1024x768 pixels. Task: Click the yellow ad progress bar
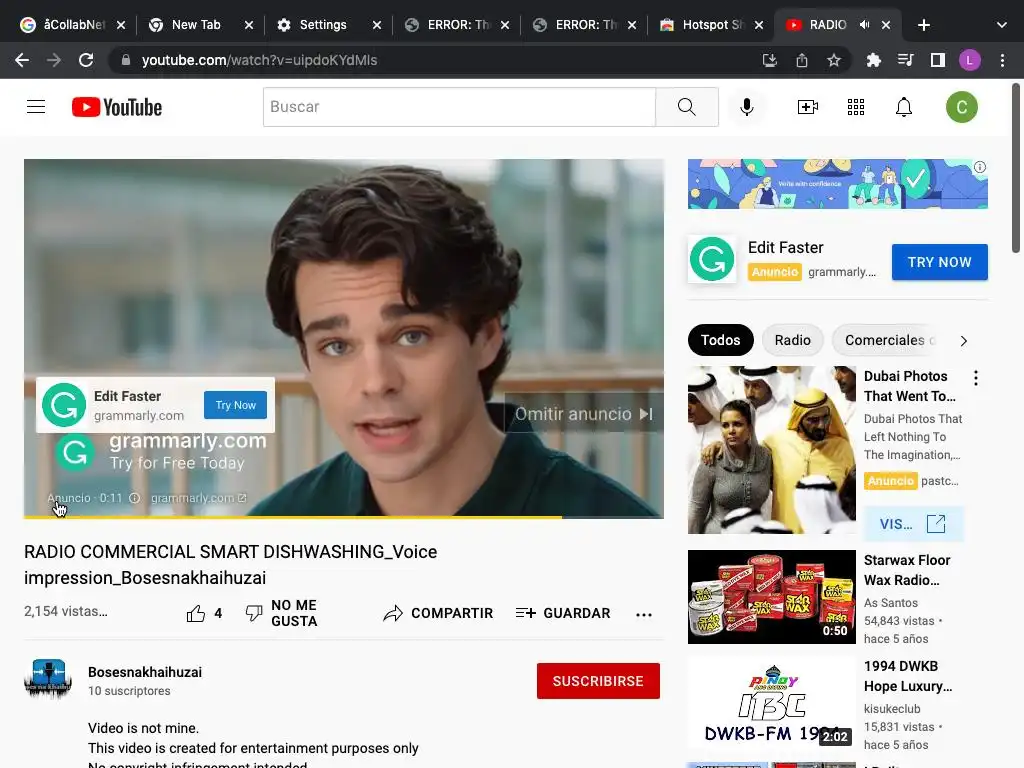click(293, 517)
